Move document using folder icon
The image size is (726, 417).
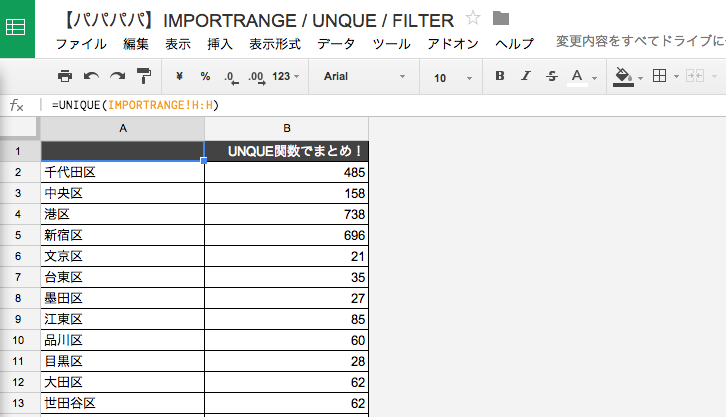[x=501, y=19]
